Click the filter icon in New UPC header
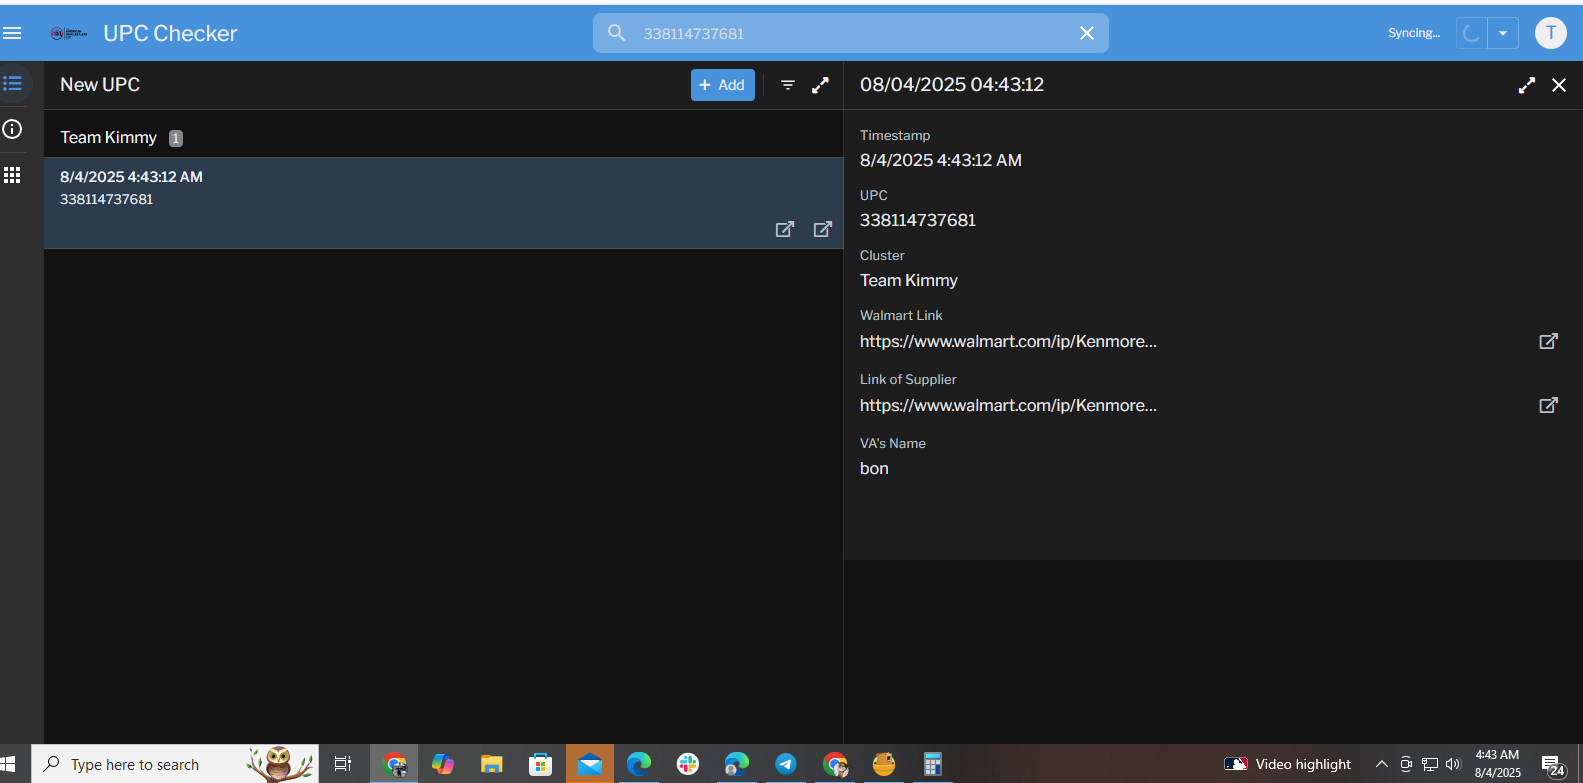 tap(788, 85)
